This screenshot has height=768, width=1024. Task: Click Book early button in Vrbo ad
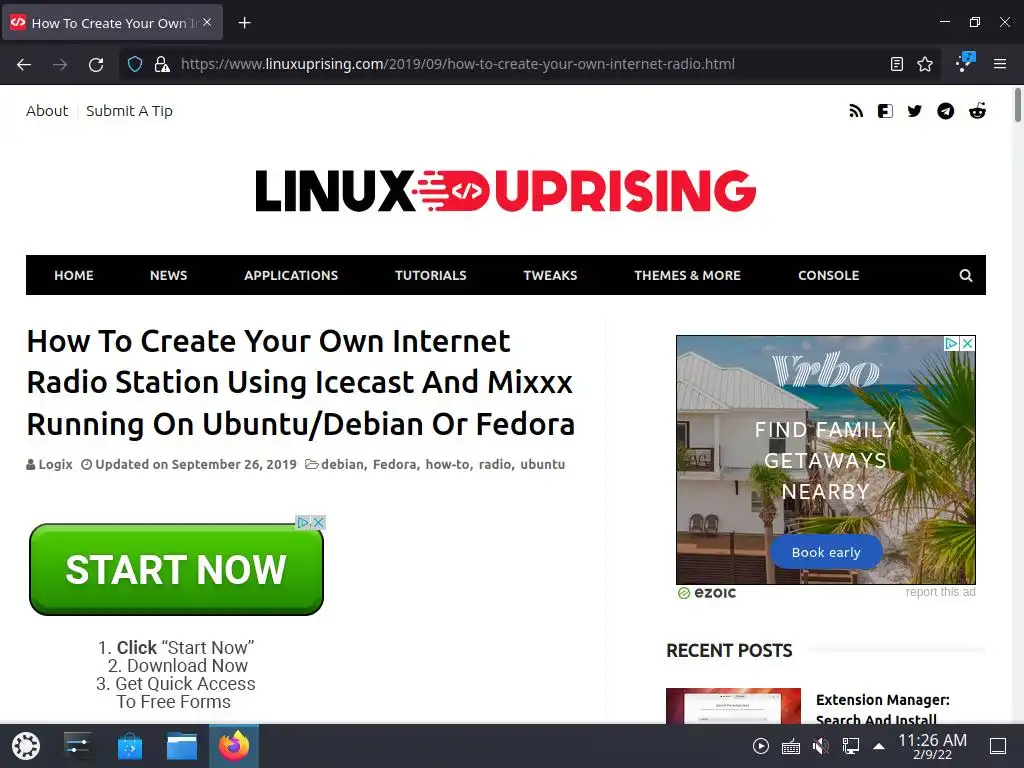point(826,552)
